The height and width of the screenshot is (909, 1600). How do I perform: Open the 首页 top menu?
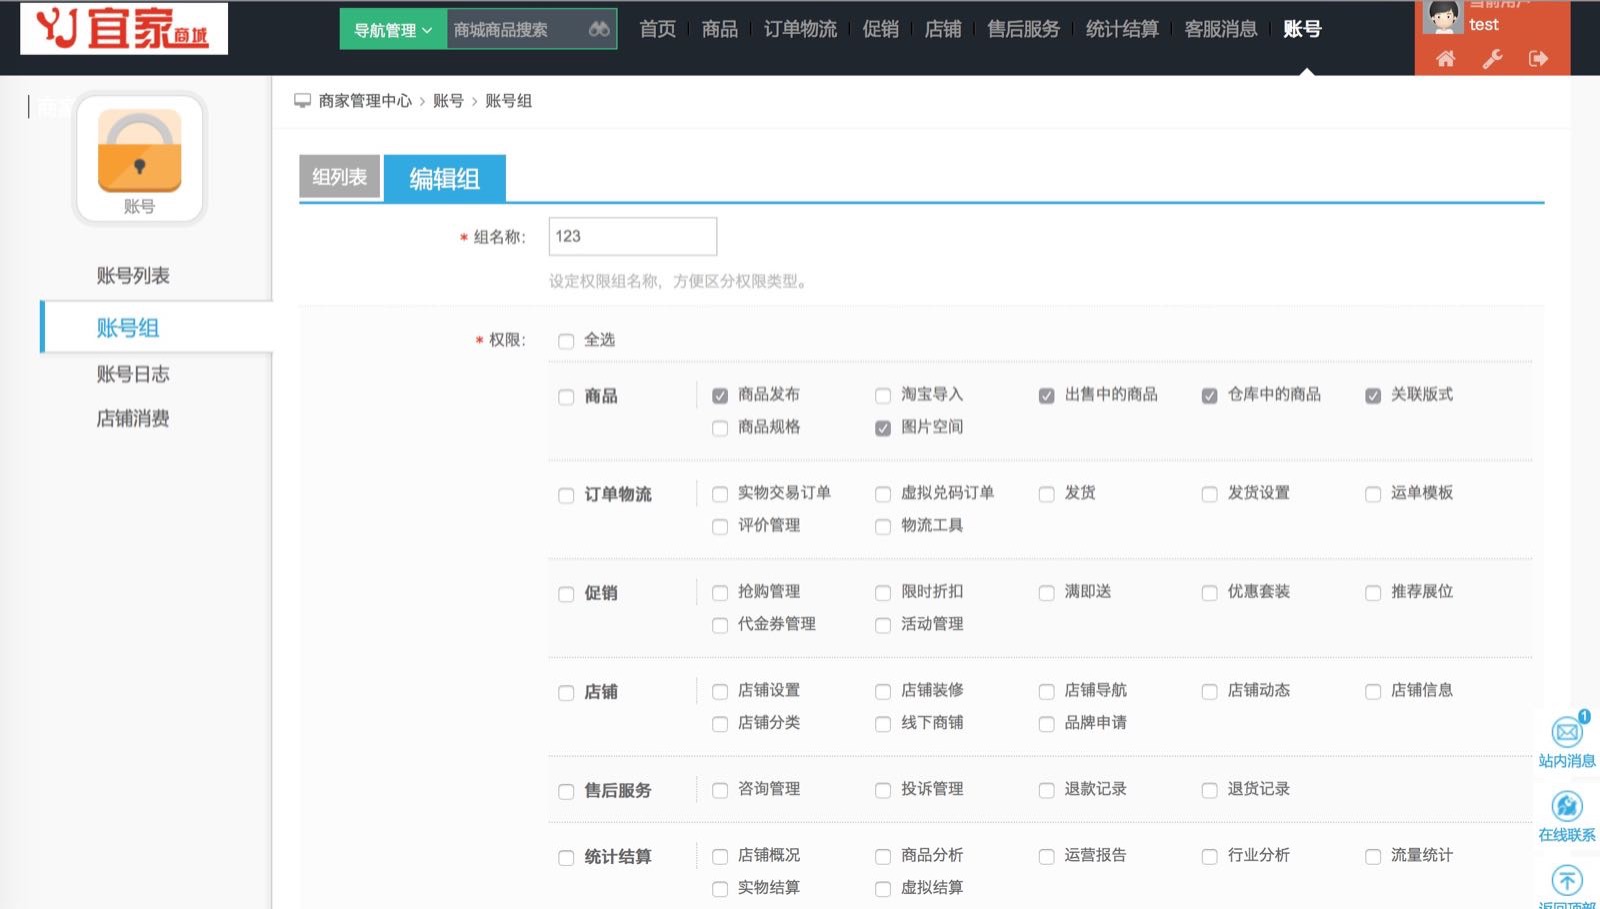click(x=658, y=29)
